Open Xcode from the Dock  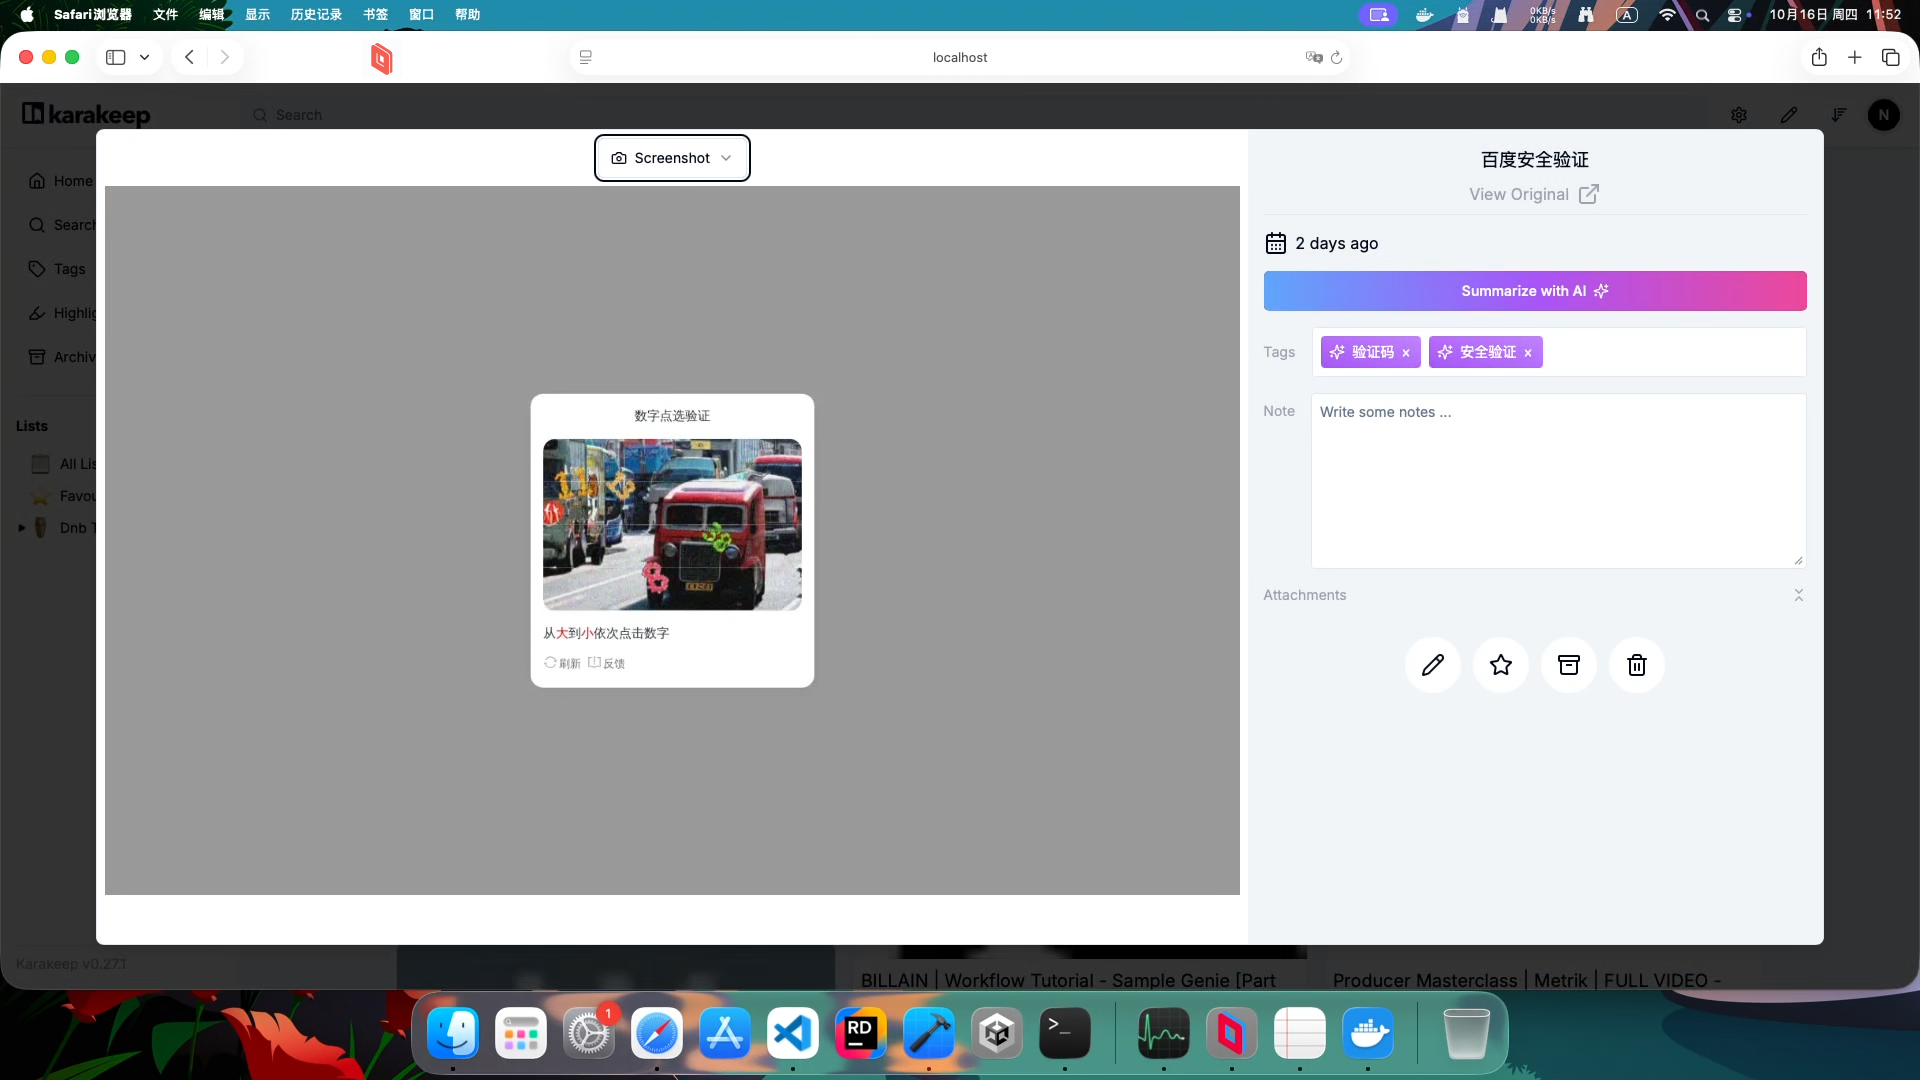pos(929,1033)
